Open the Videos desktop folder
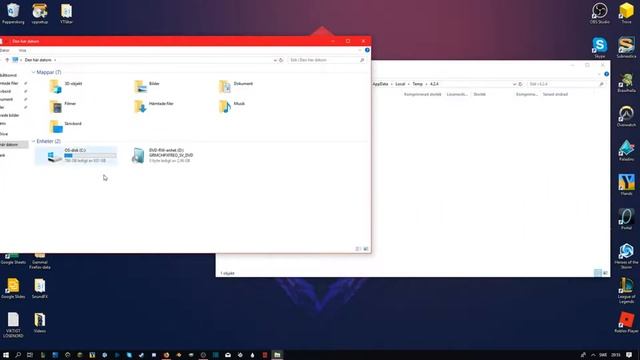 tap(40, 322)
